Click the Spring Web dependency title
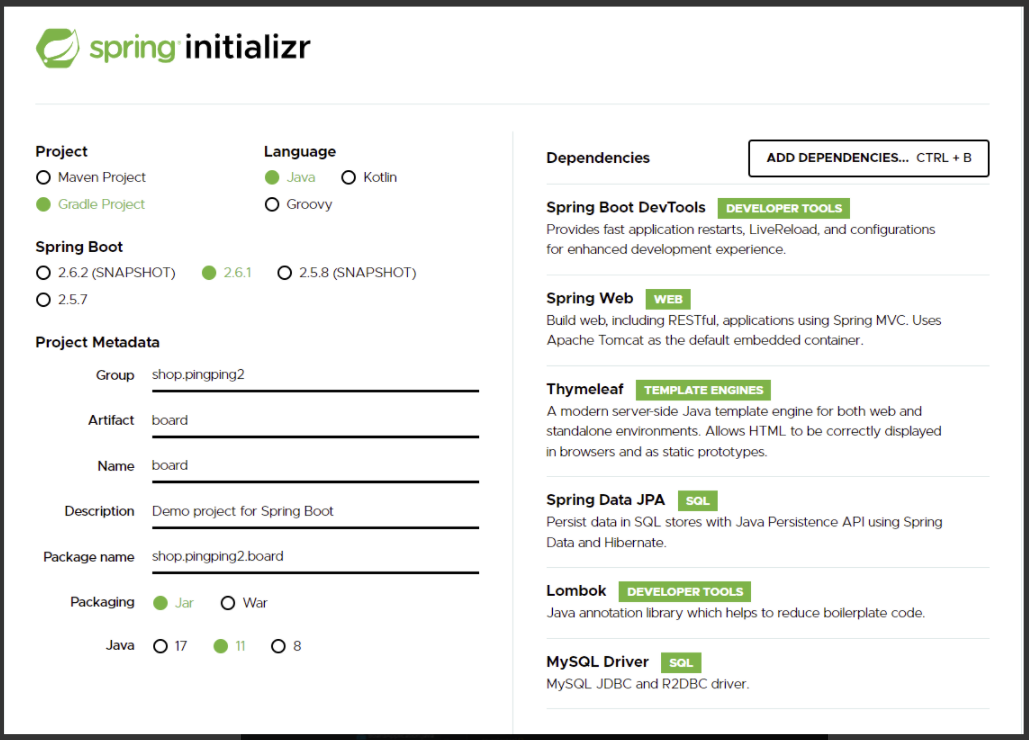The height and width of the screenshot is (740, 1029). click(x=589, y=298)
